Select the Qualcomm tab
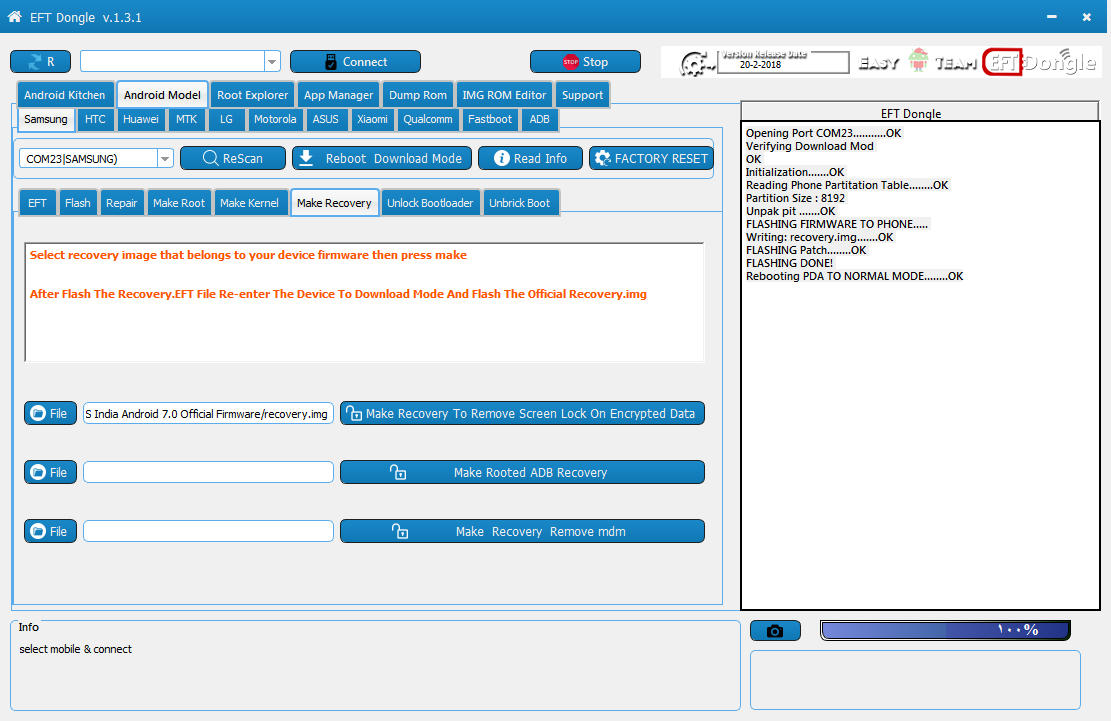Viewport: 1111px width, 721px height. [x=428, y=119]
